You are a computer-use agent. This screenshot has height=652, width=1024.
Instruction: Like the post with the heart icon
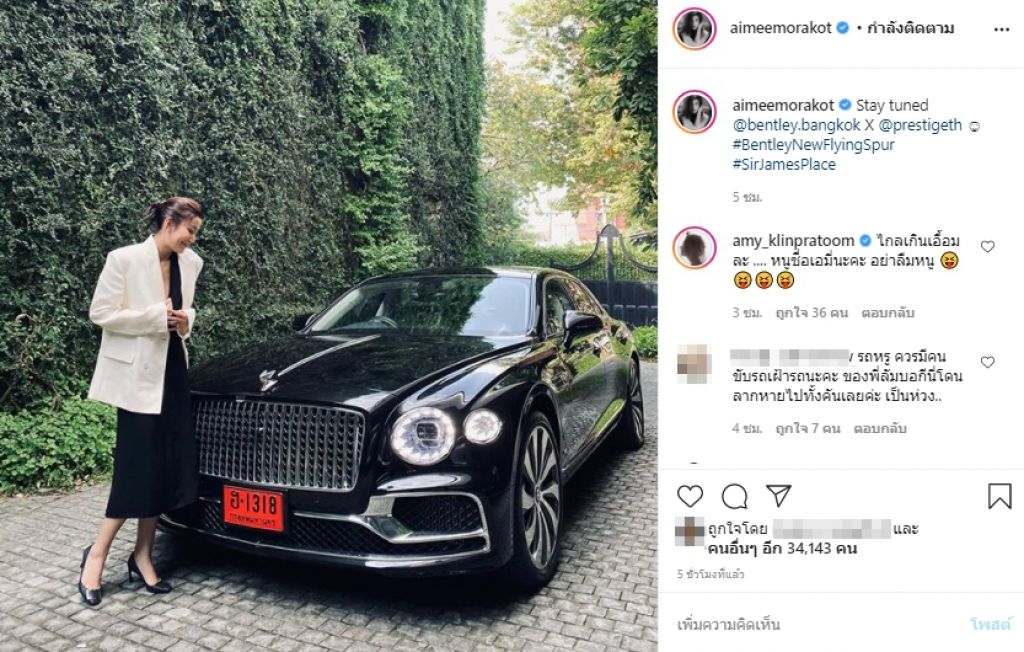(x=690, y=497)
